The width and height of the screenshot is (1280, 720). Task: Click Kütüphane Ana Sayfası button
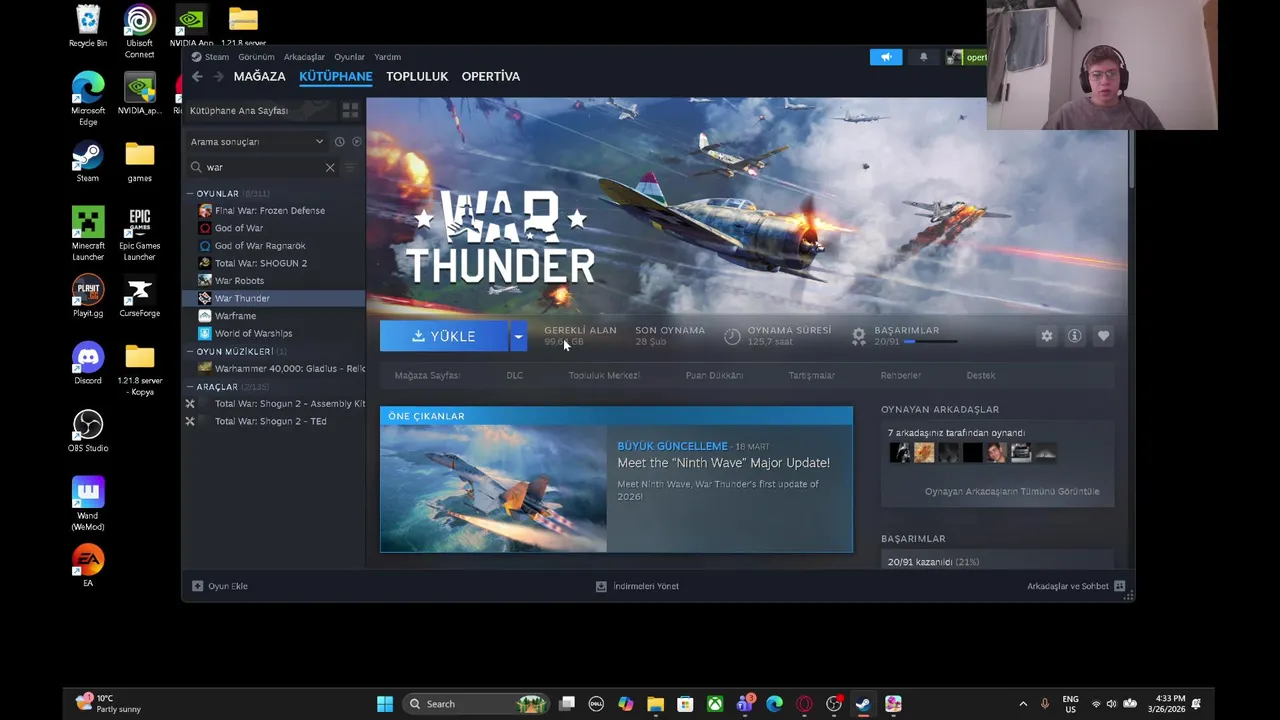[262, 110]
